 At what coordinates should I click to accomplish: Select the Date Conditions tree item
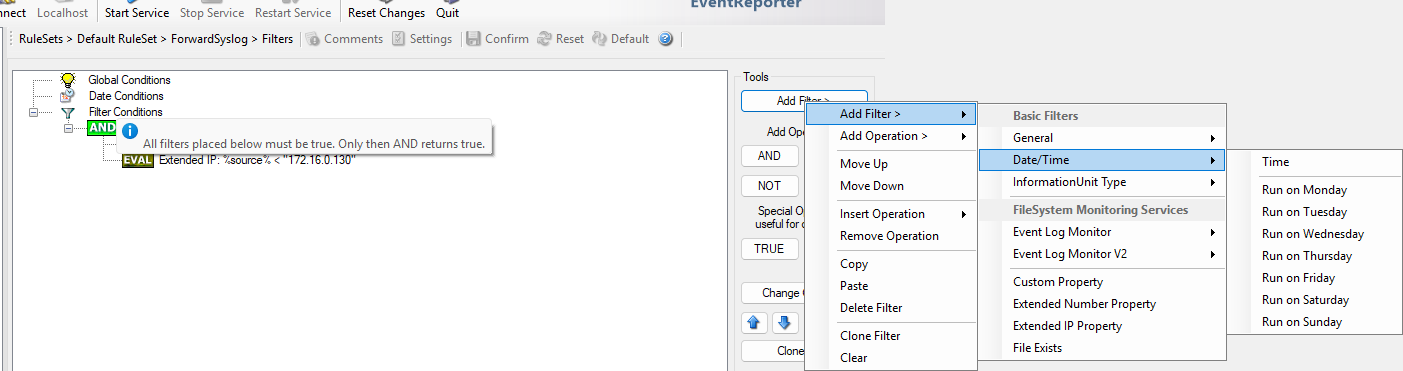pos(126,96)
